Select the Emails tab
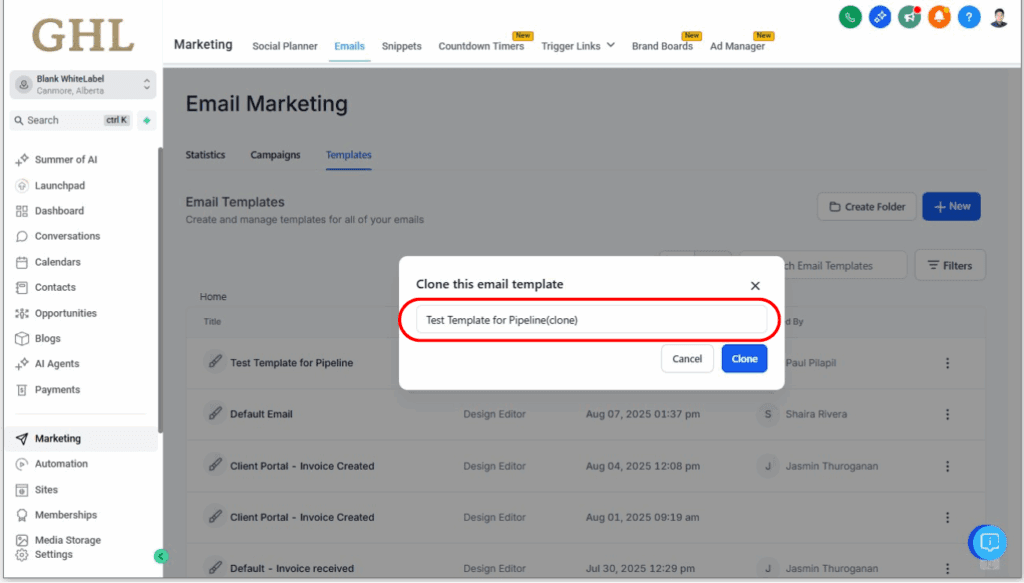Screen dimensions: 1024x583 coord(349,46)
